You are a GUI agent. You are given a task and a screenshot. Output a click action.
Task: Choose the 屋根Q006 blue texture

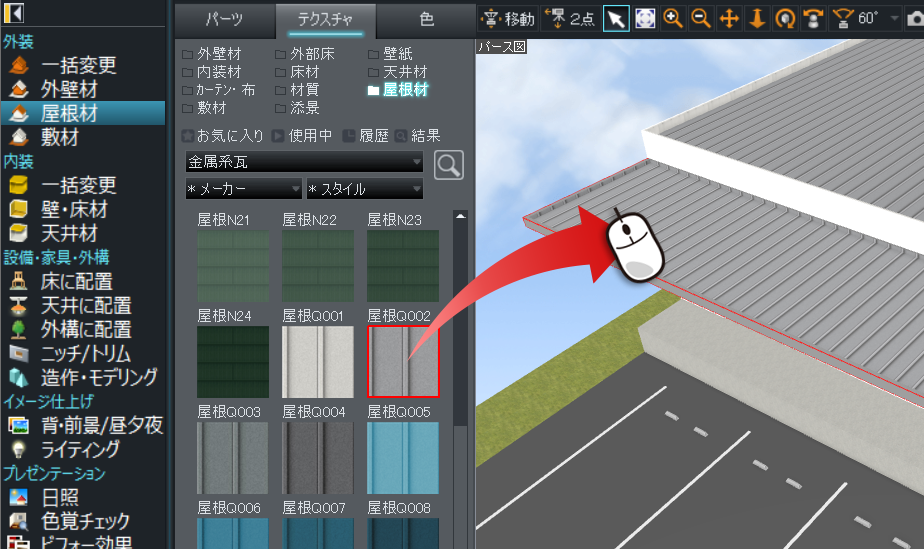click(x=233, y=533)
